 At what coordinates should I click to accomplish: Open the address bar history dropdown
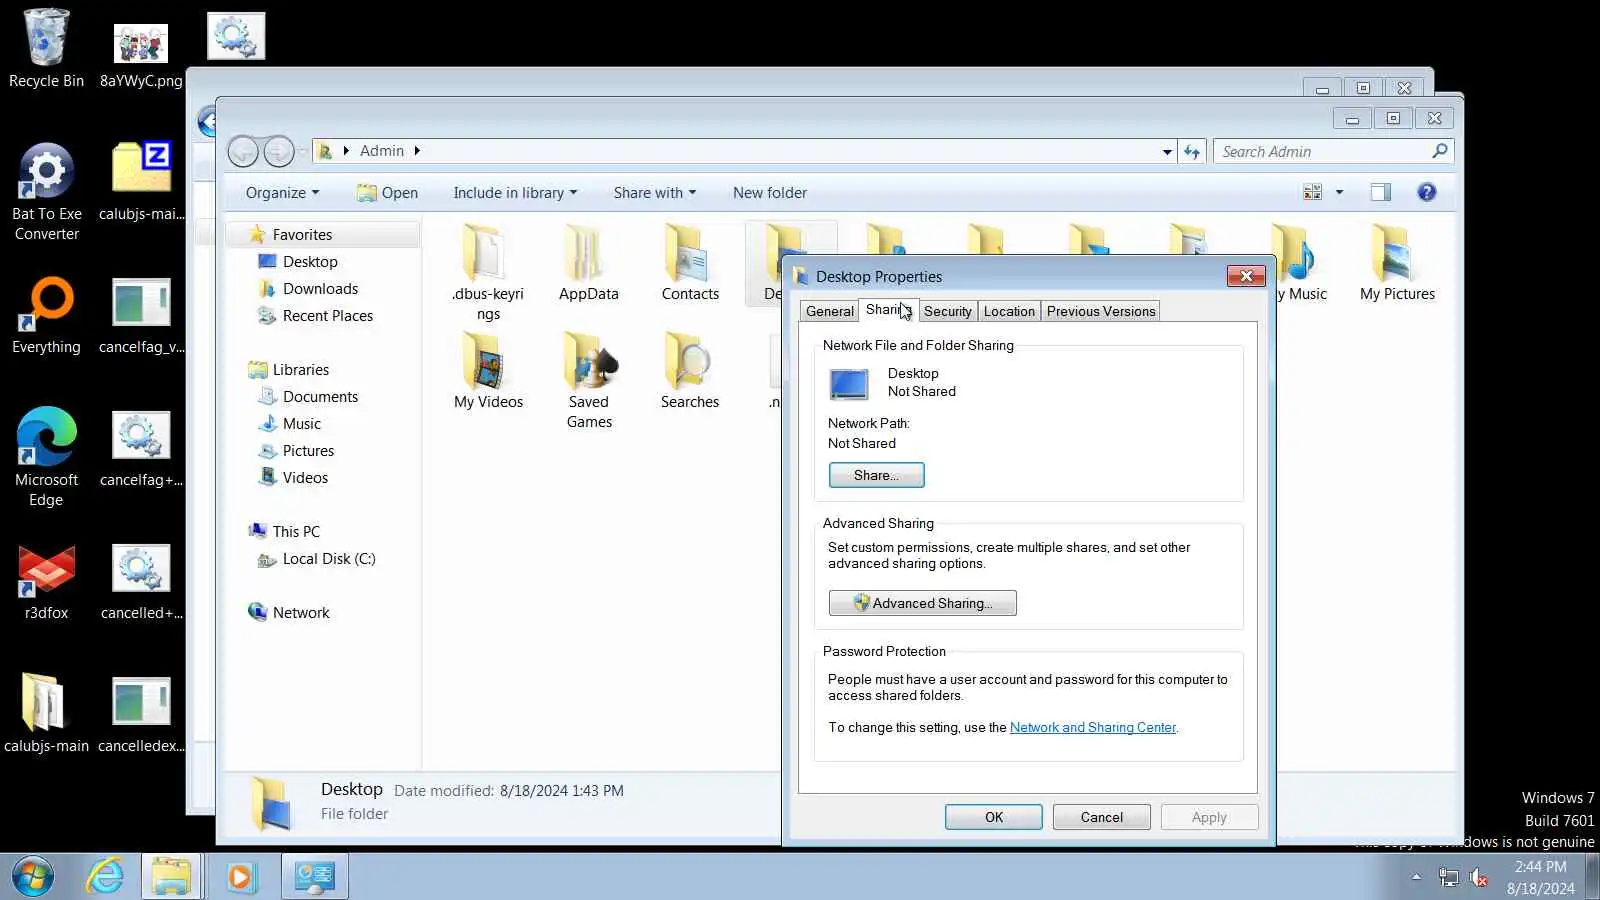click(1167, 152)
